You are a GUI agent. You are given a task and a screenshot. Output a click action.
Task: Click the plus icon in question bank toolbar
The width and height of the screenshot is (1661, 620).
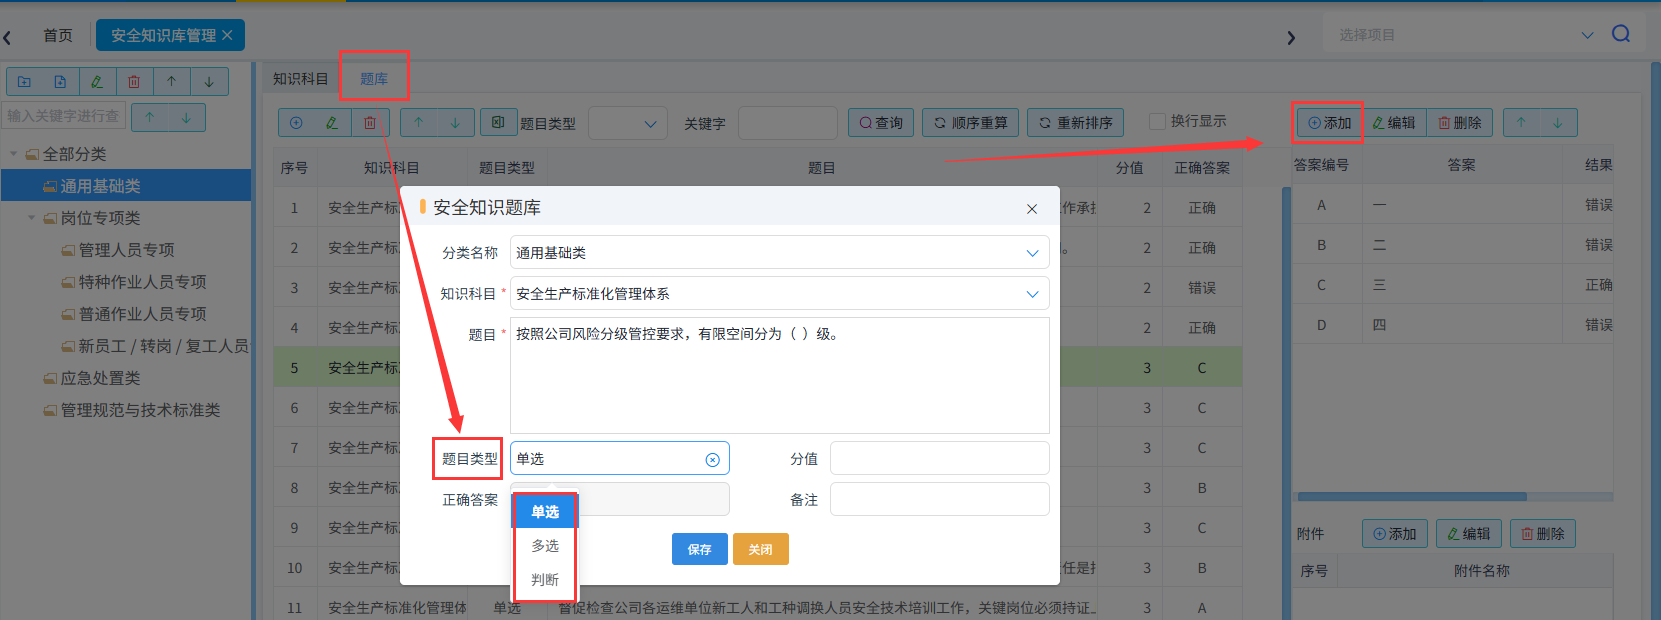[x=296, y=123]
